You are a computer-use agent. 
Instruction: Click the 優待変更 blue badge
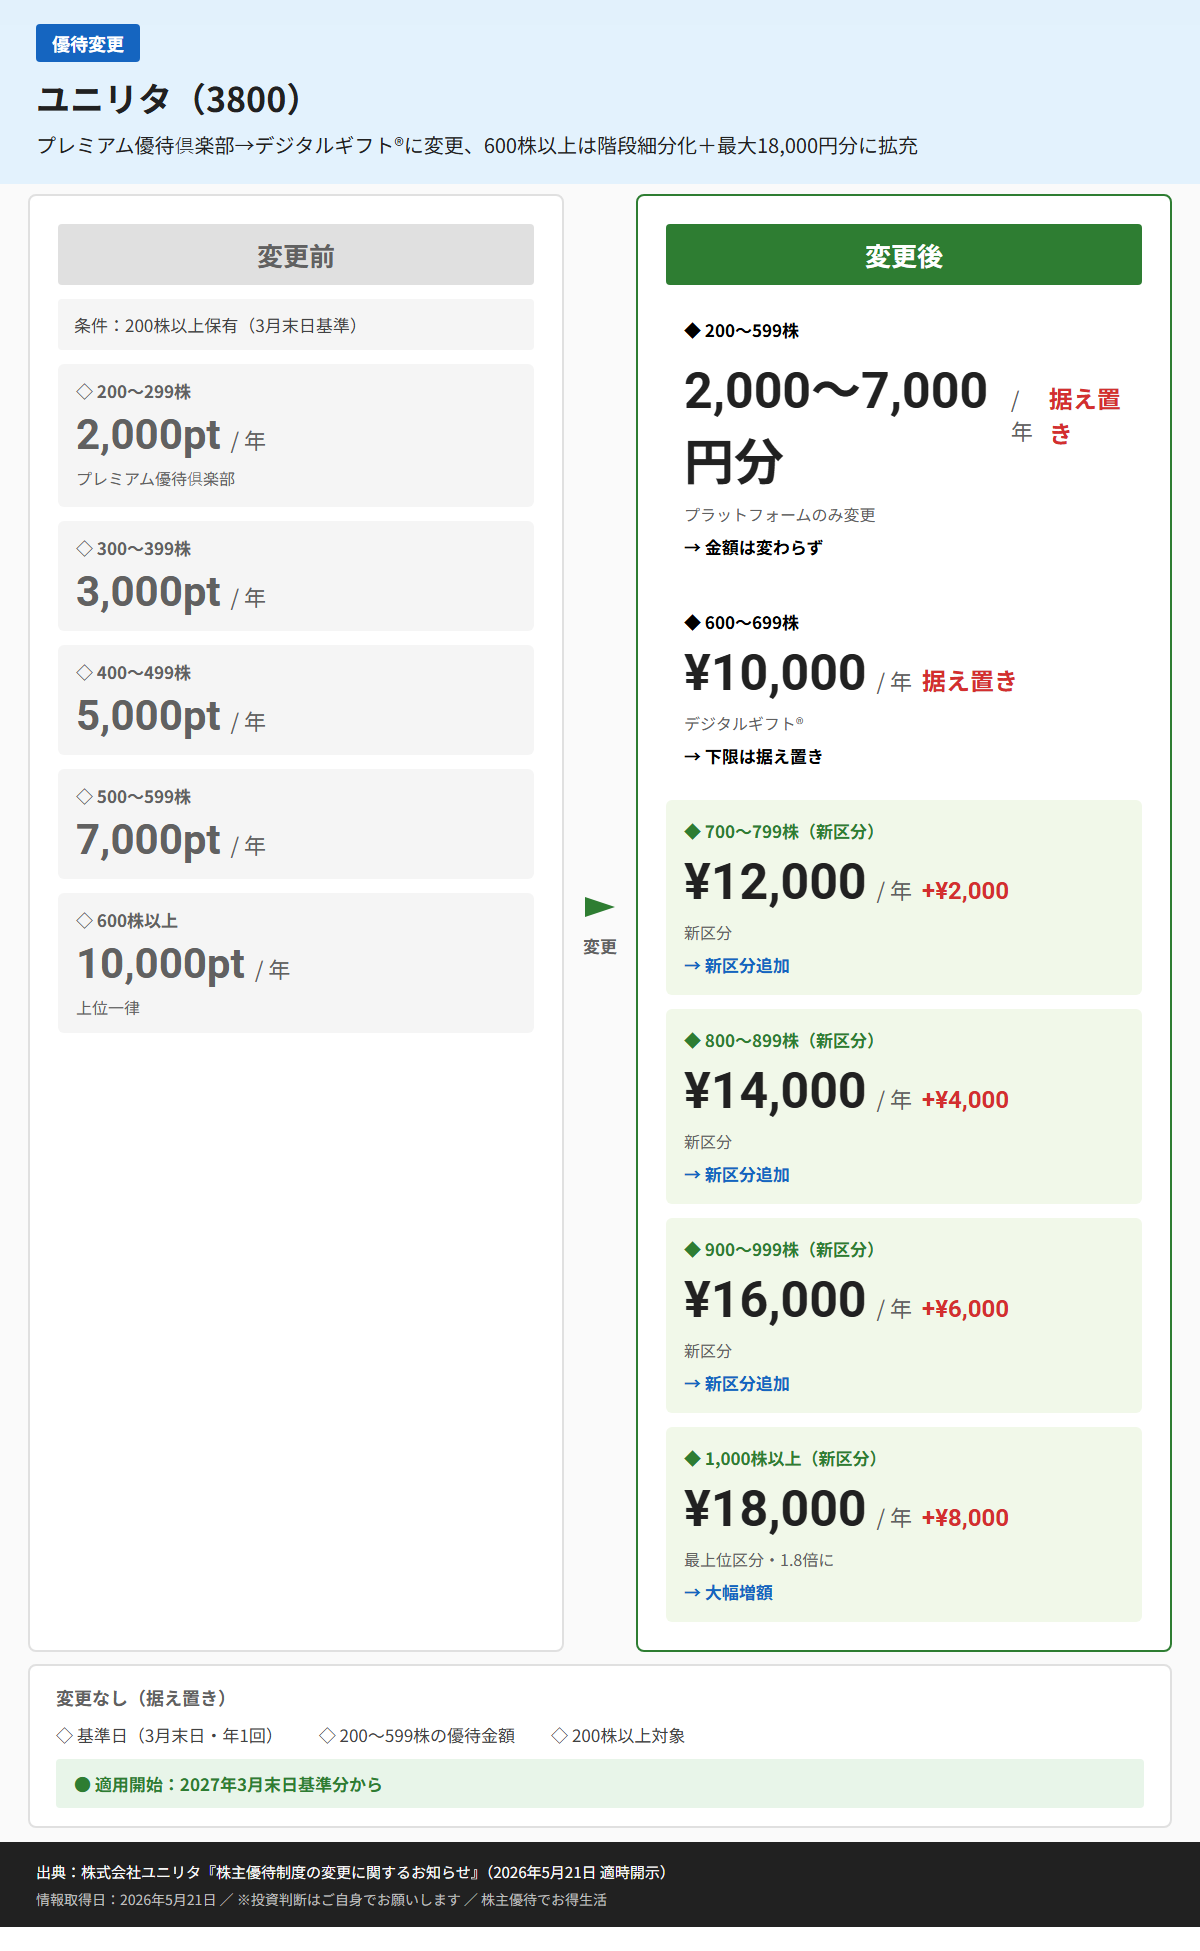pos(88,44)
